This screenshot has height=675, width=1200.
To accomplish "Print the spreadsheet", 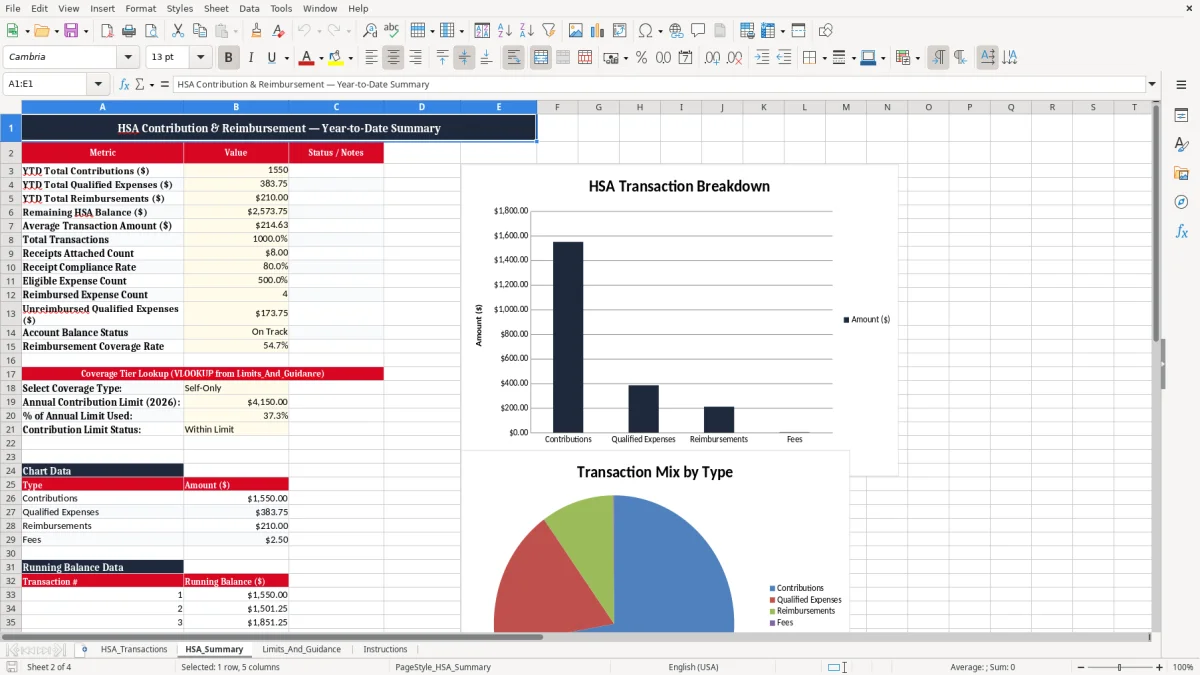I will coord(127,31).
